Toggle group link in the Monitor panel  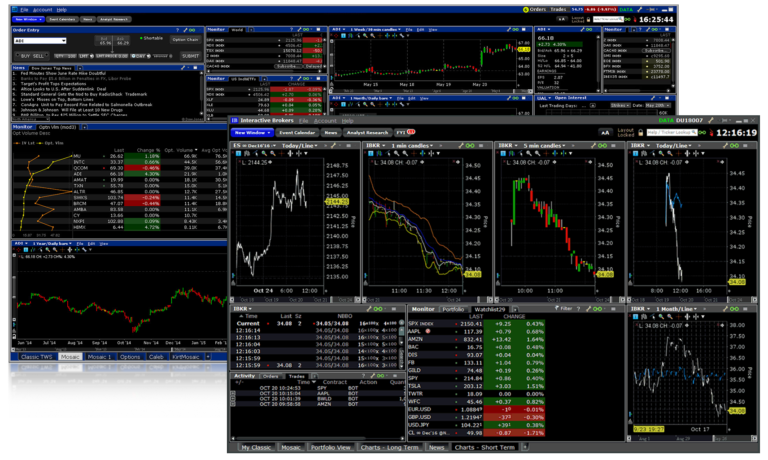(x=598, y=309)
